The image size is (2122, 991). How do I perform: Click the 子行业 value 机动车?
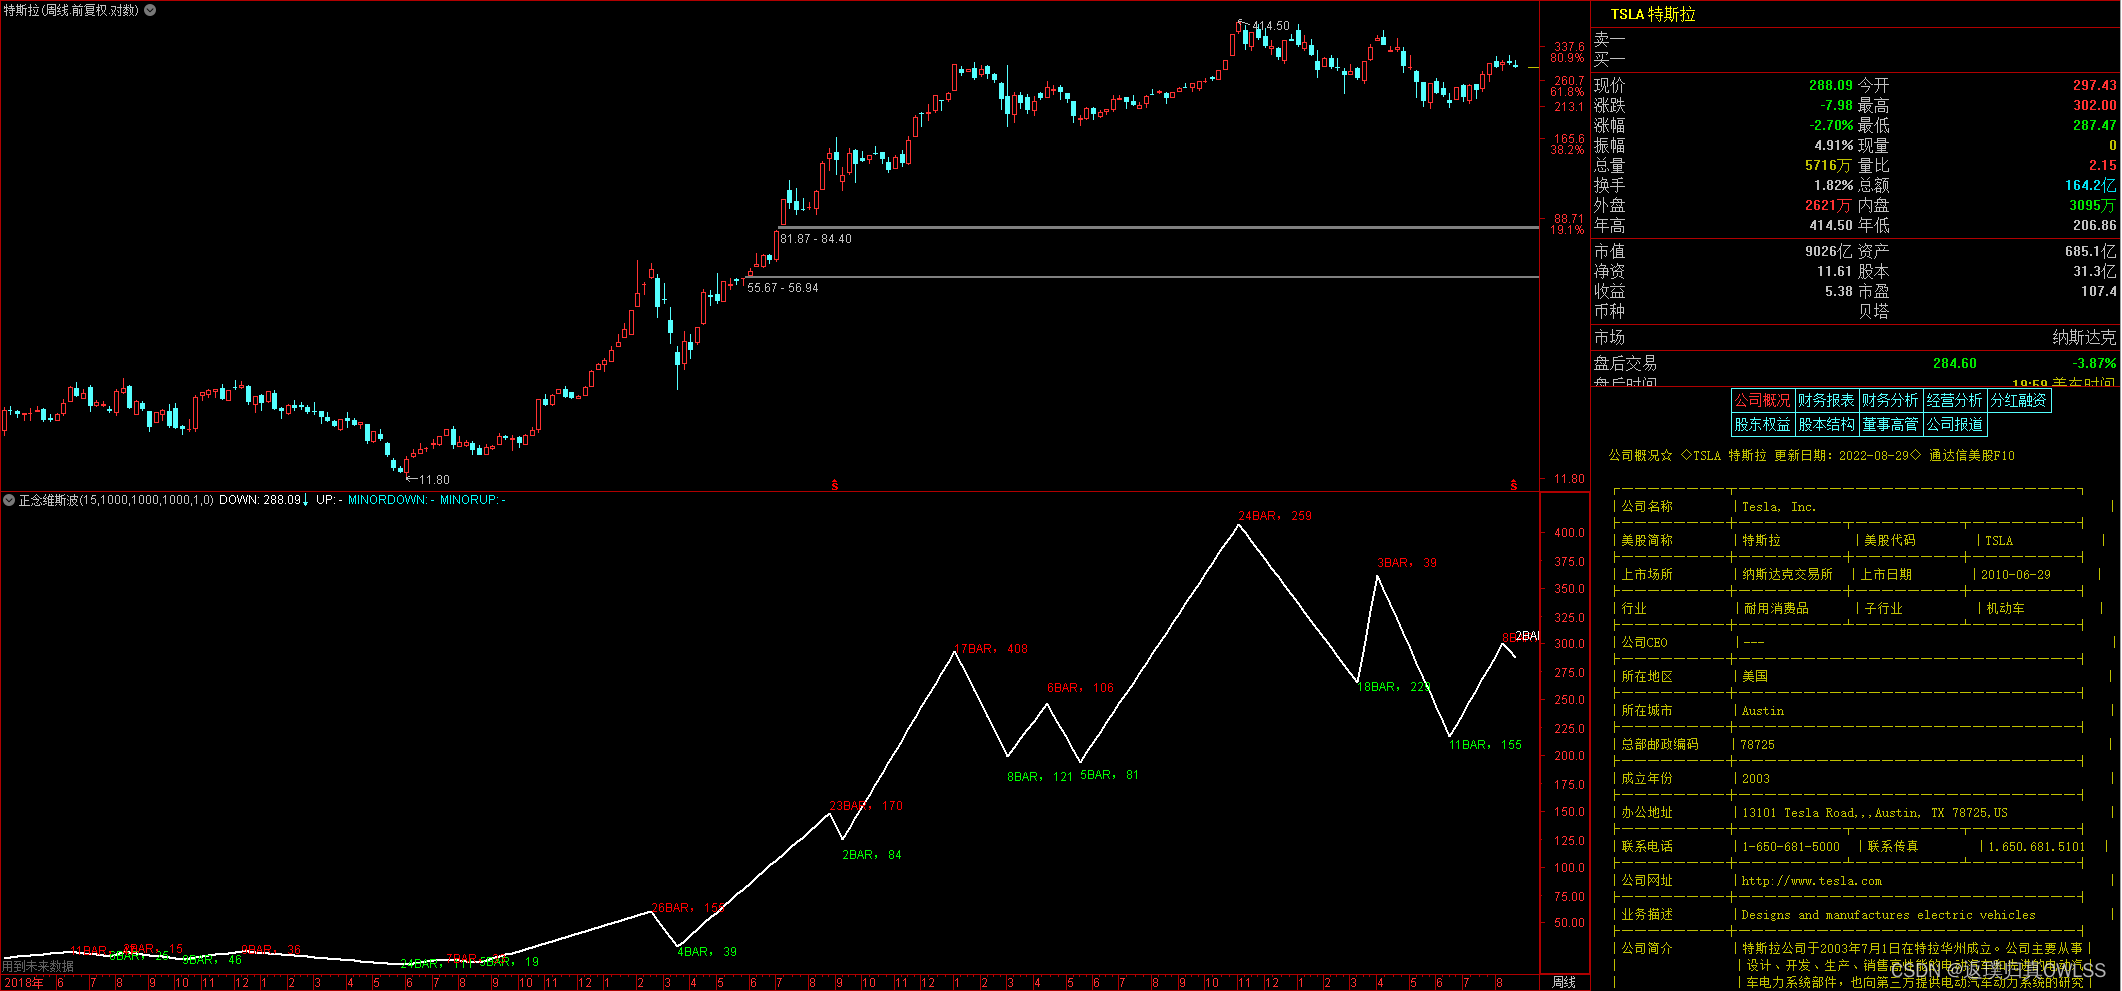[2005, 609]
